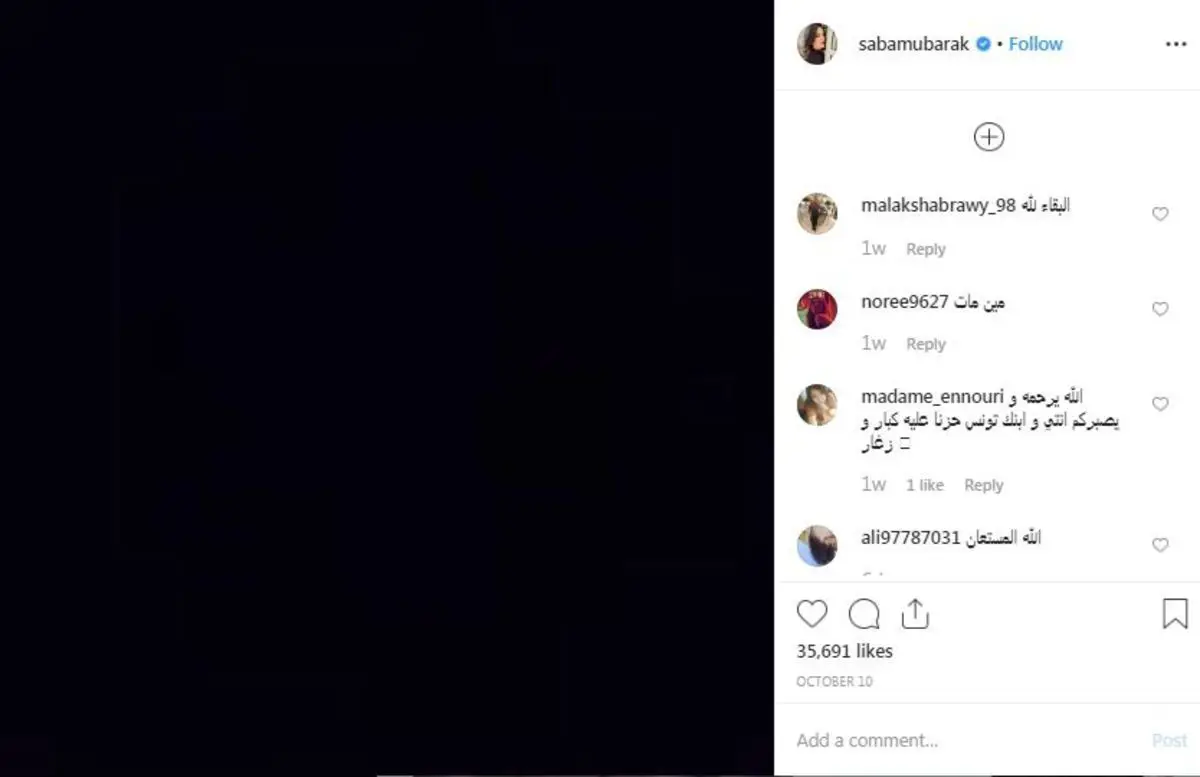Image resolution: width=1200 pixels, height=777 pixels.
Task: View the 35,691 likes list
Action: [844, 651]
